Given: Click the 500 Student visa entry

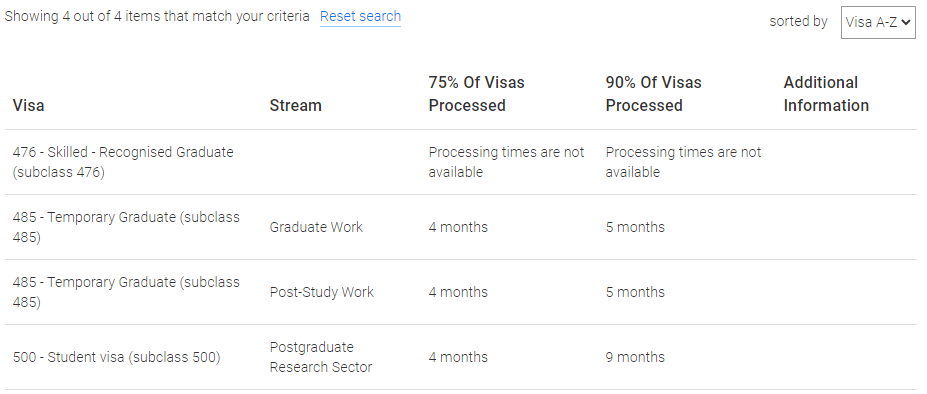Looking at the screenshot, I should point(116,357).
